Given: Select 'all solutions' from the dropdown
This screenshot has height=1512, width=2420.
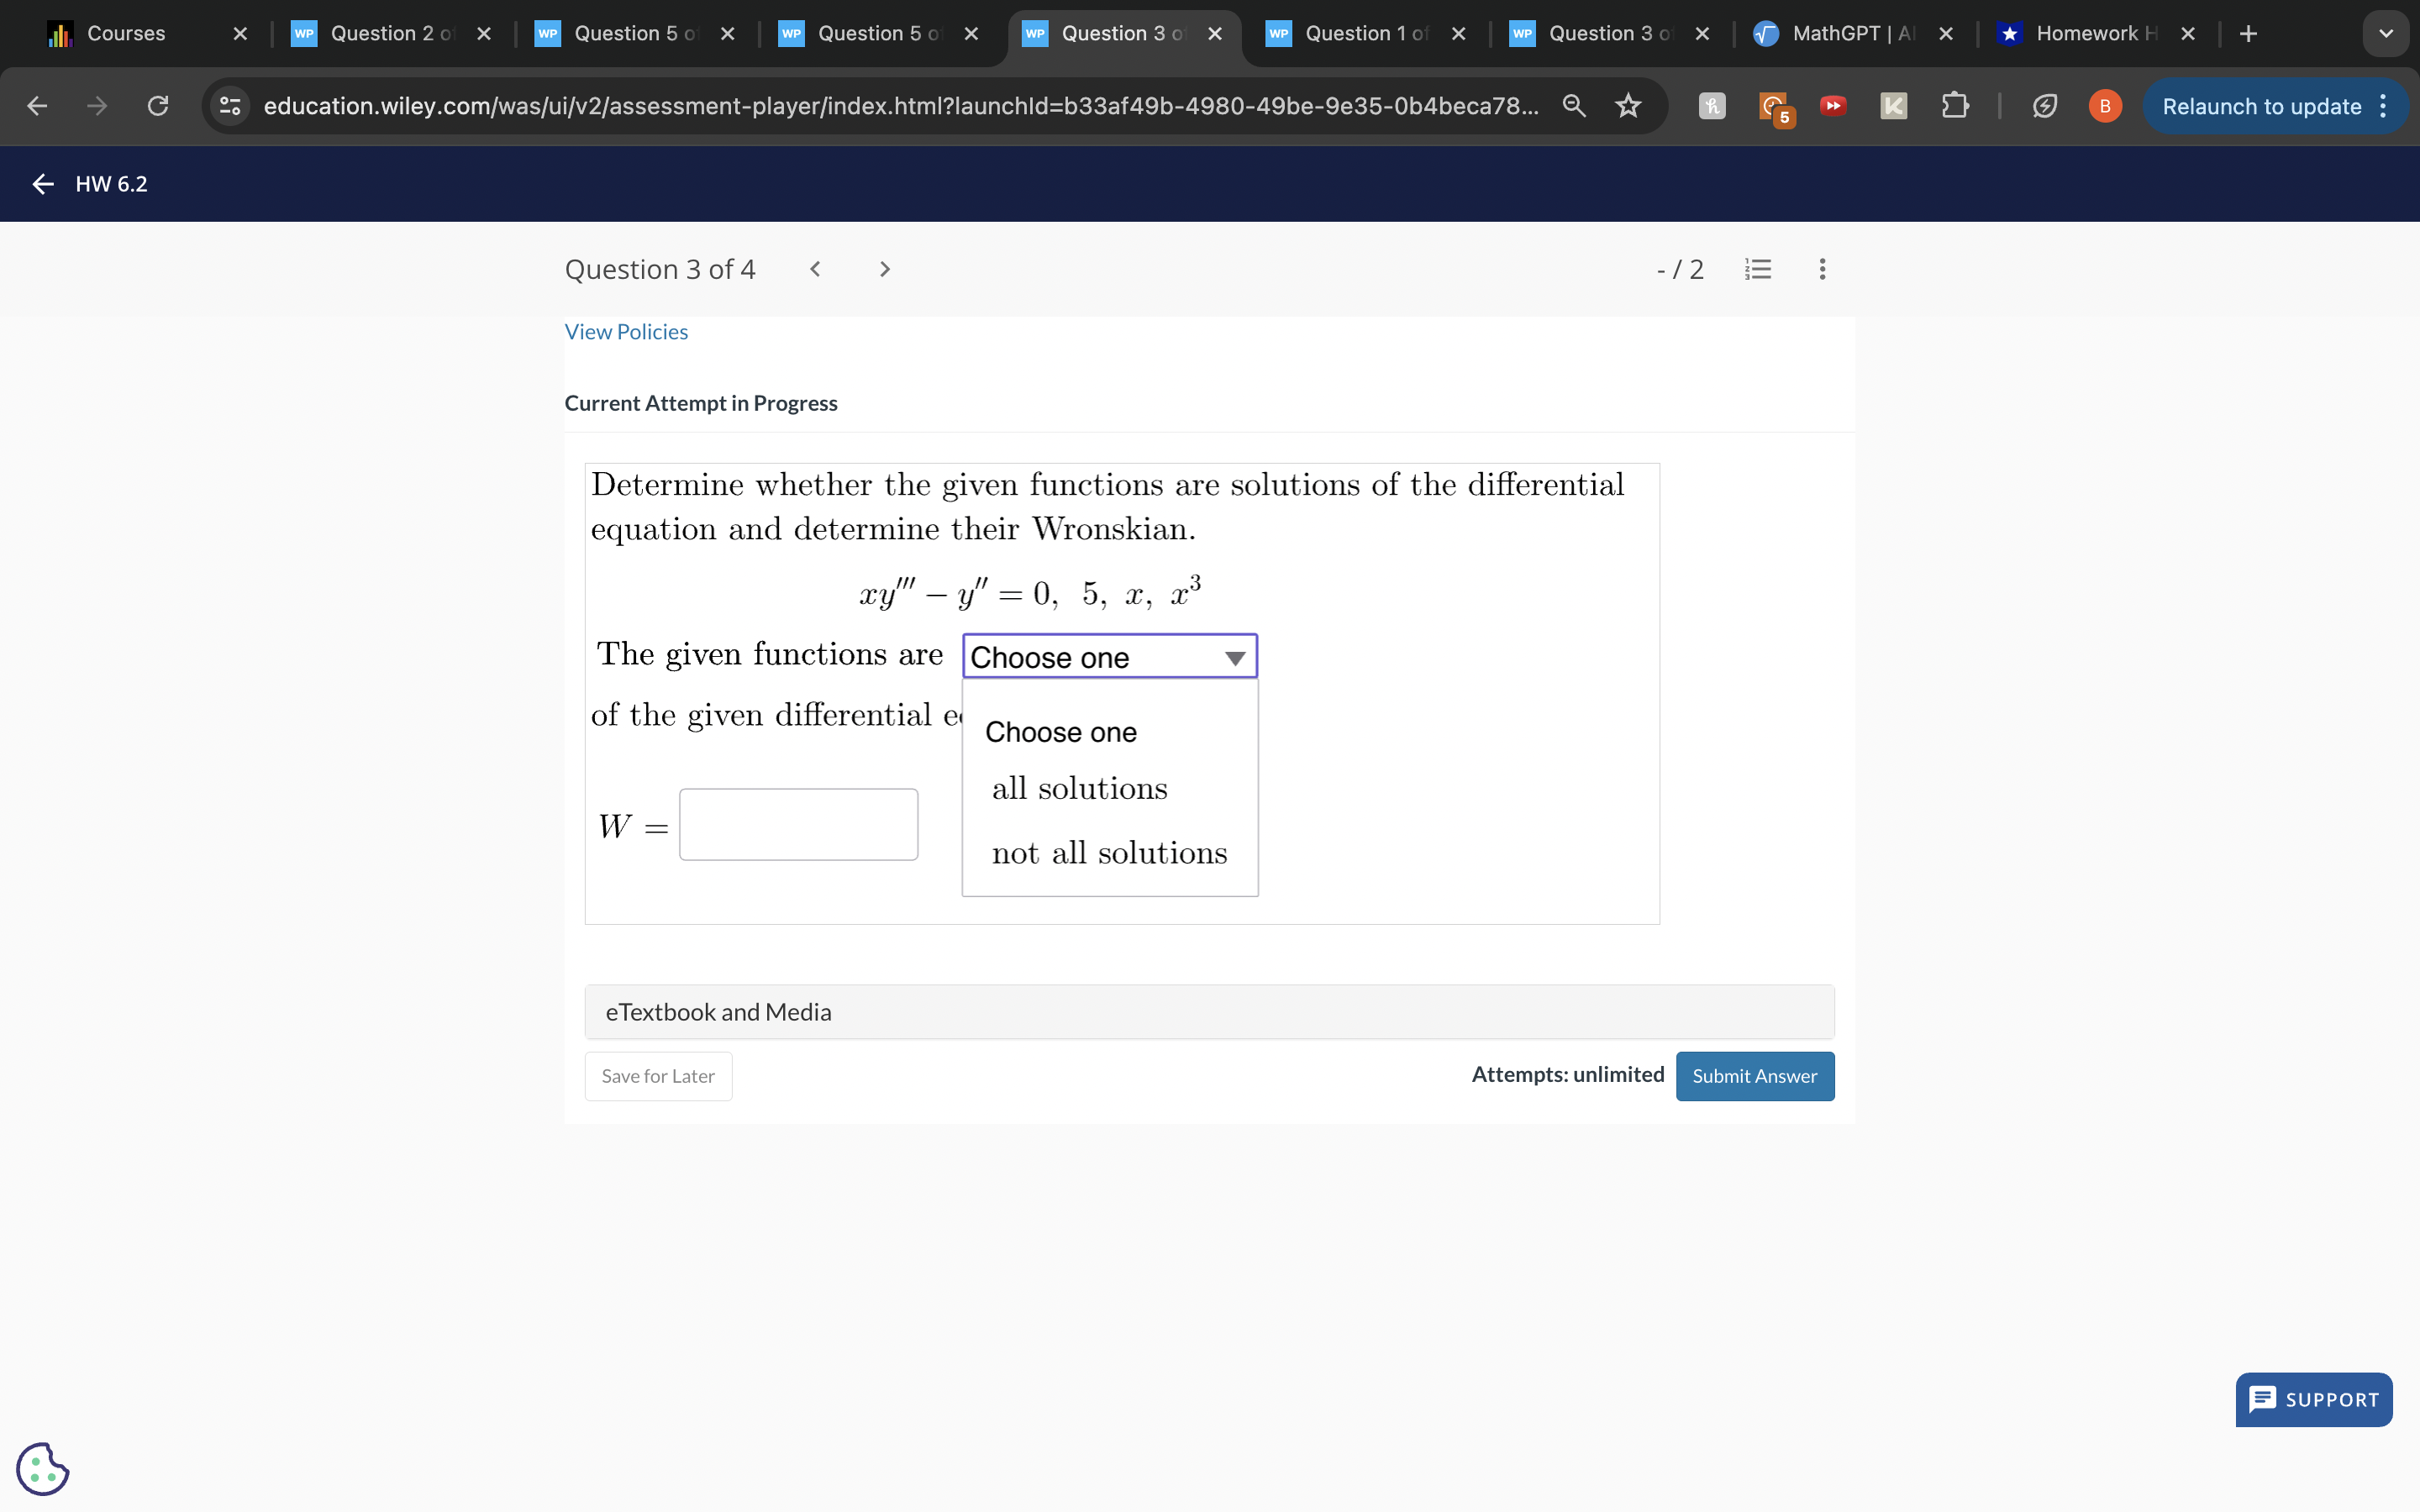Looking at the screenshot, I should [1078, 788].
